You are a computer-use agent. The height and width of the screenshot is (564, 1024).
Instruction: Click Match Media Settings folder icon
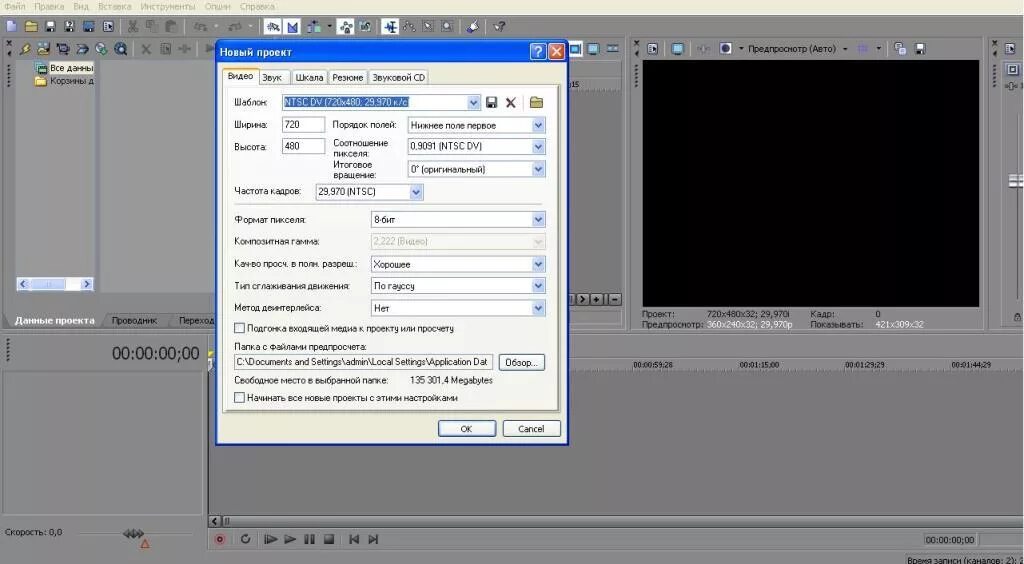(x=536, y=102)
